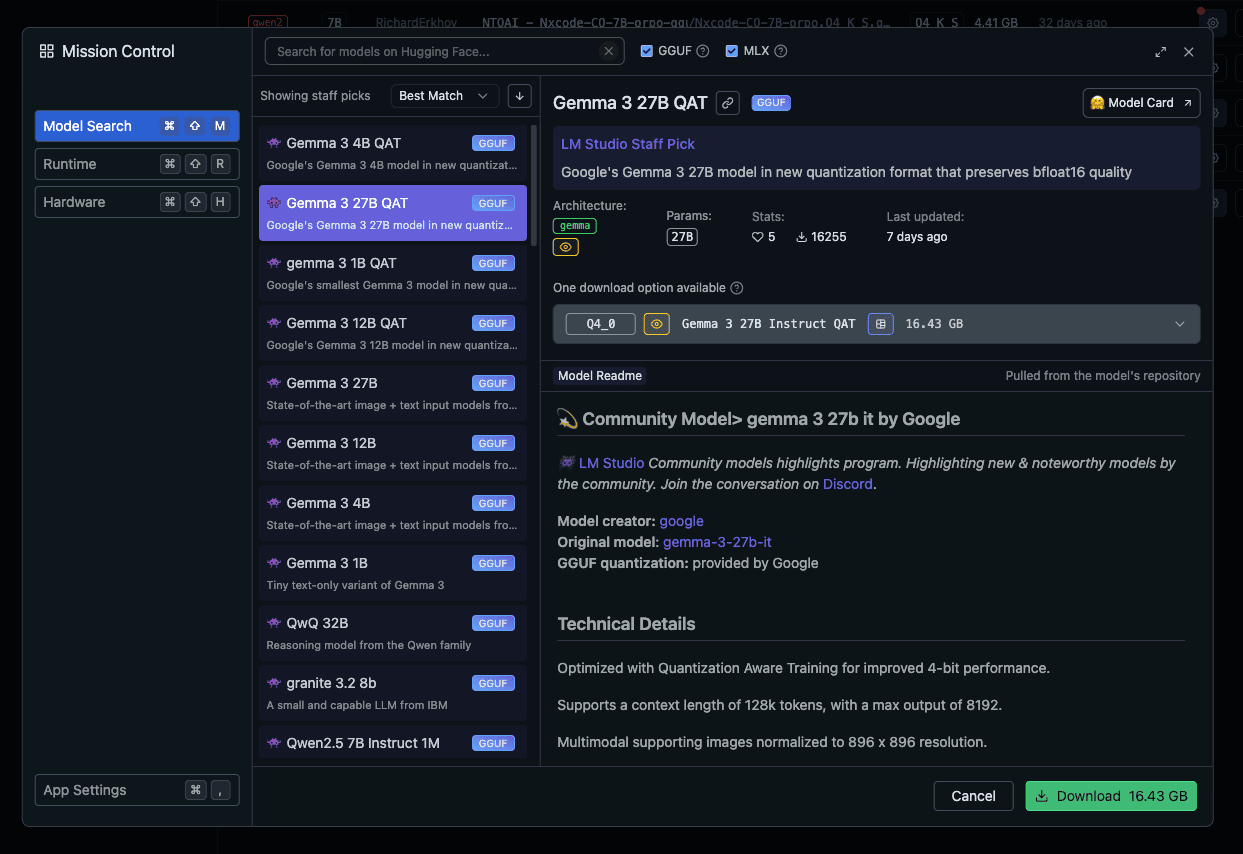The image size is (1243, 854).
Task: Open the gear icon in the background window
Action: point(1213,22)
